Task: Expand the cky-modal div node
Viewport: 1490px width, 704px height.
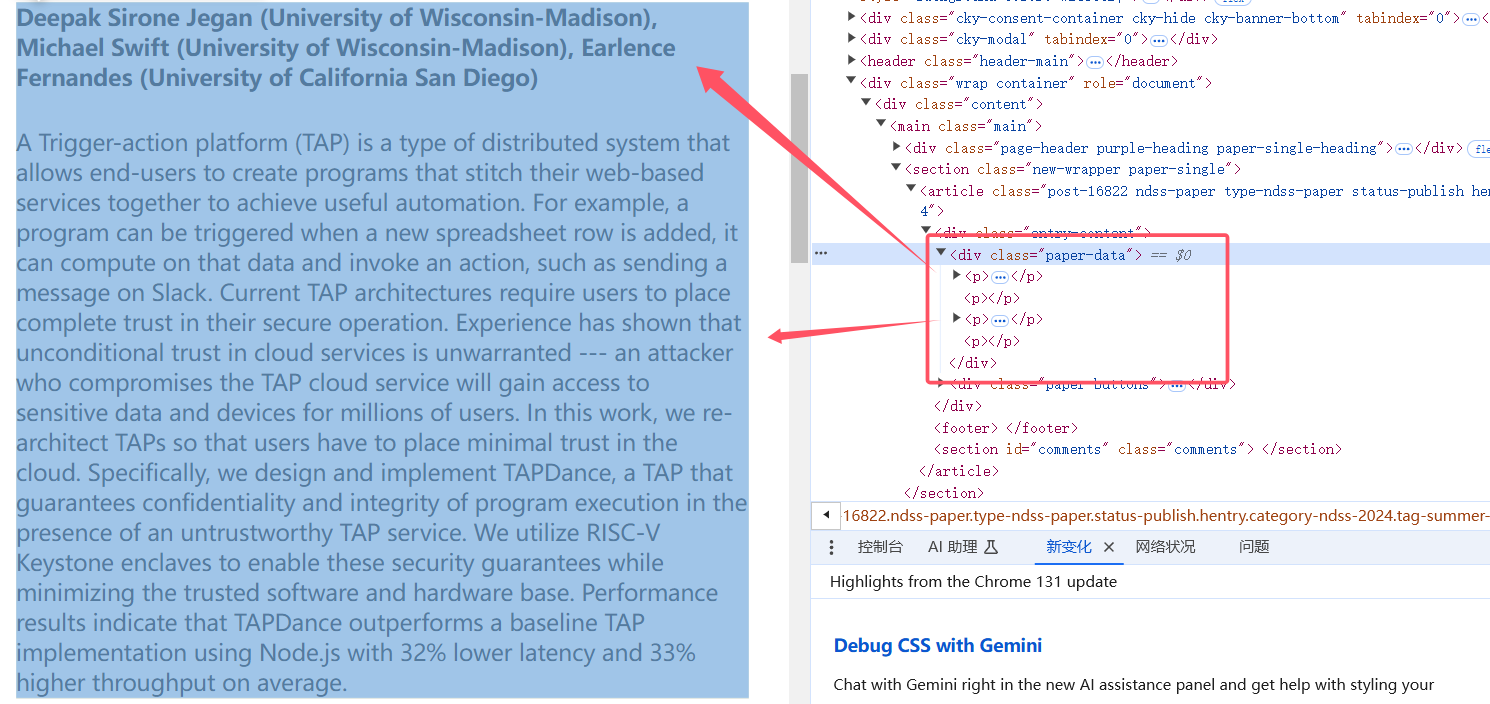Action: 852,39
